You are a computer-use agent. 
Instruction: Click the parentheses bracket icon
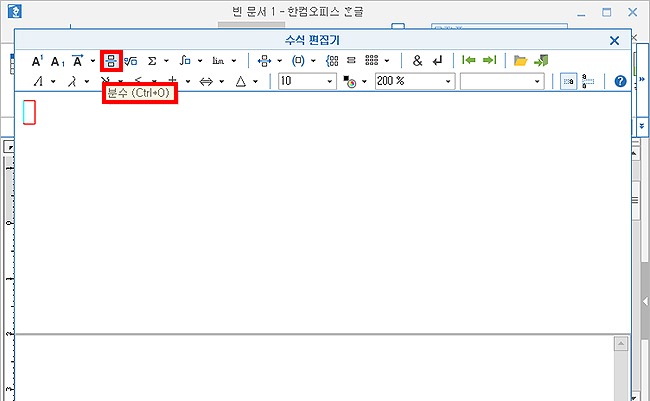(x=298, y=61)
